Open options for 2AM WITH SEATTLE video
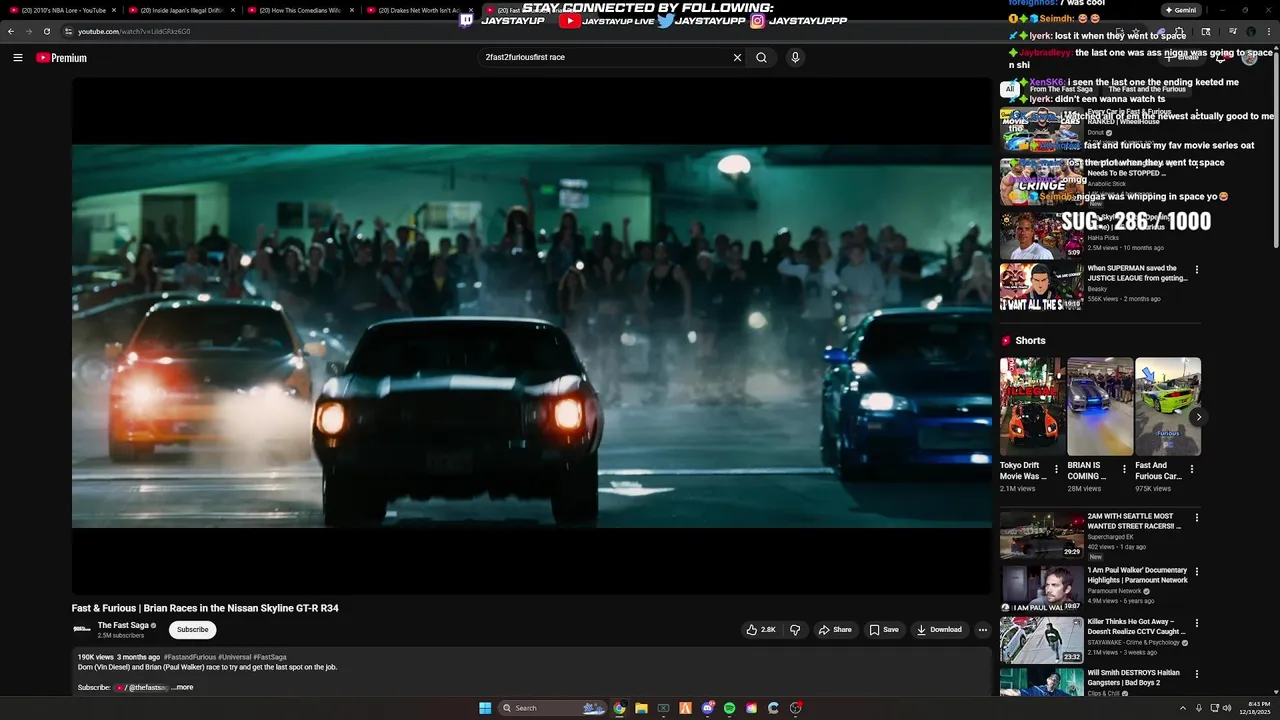1280x720 pixels. click(1197, 518)
